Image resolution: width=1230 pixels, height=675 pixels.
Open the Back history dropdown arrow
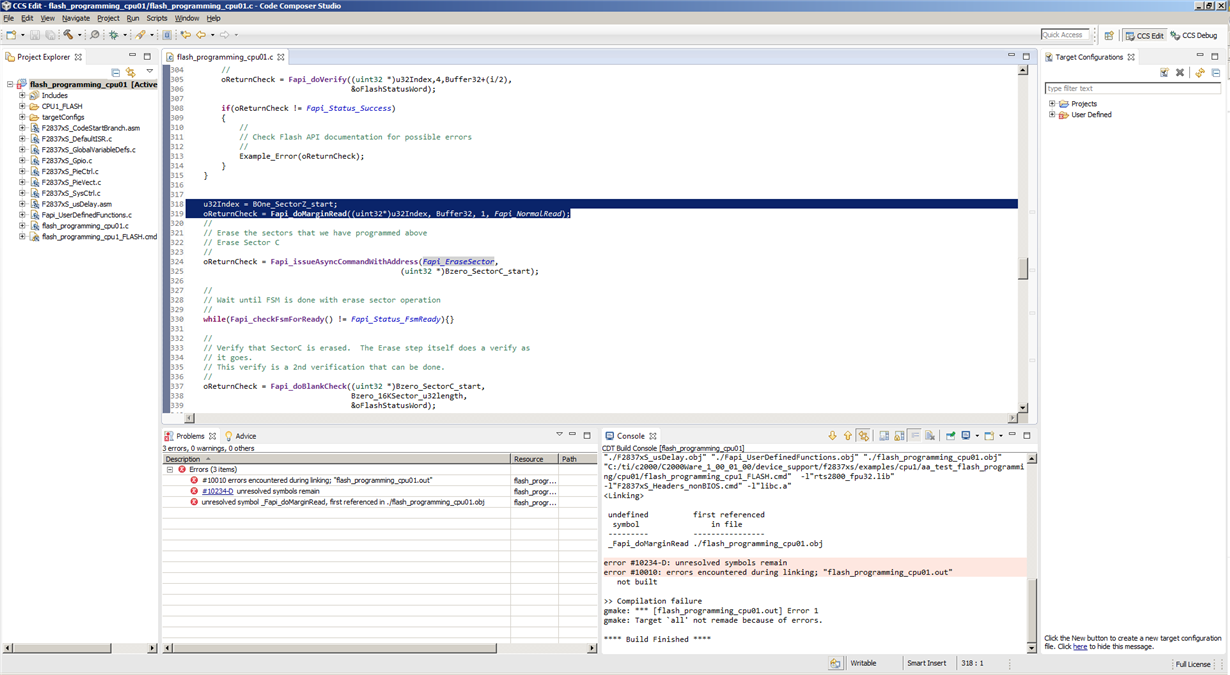point(212,35)
